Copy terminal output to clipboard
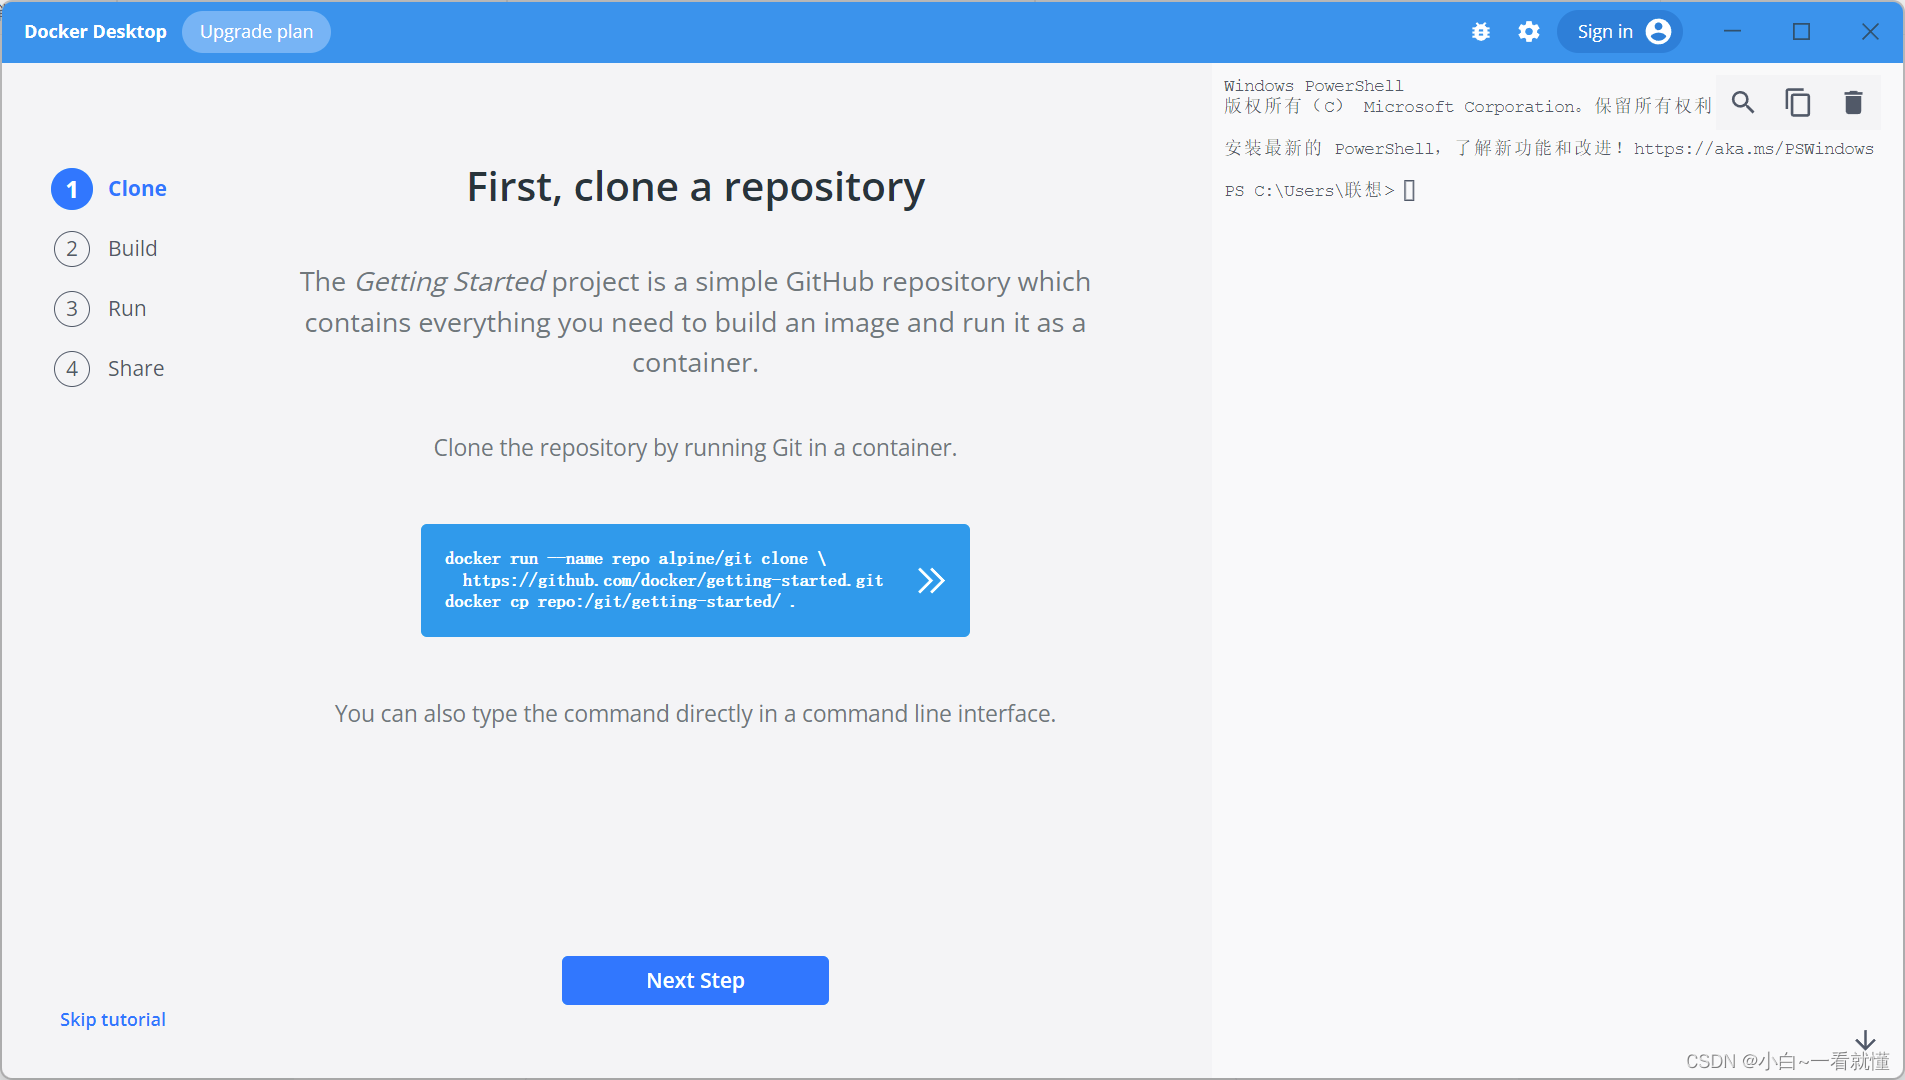 [1798, 102]
